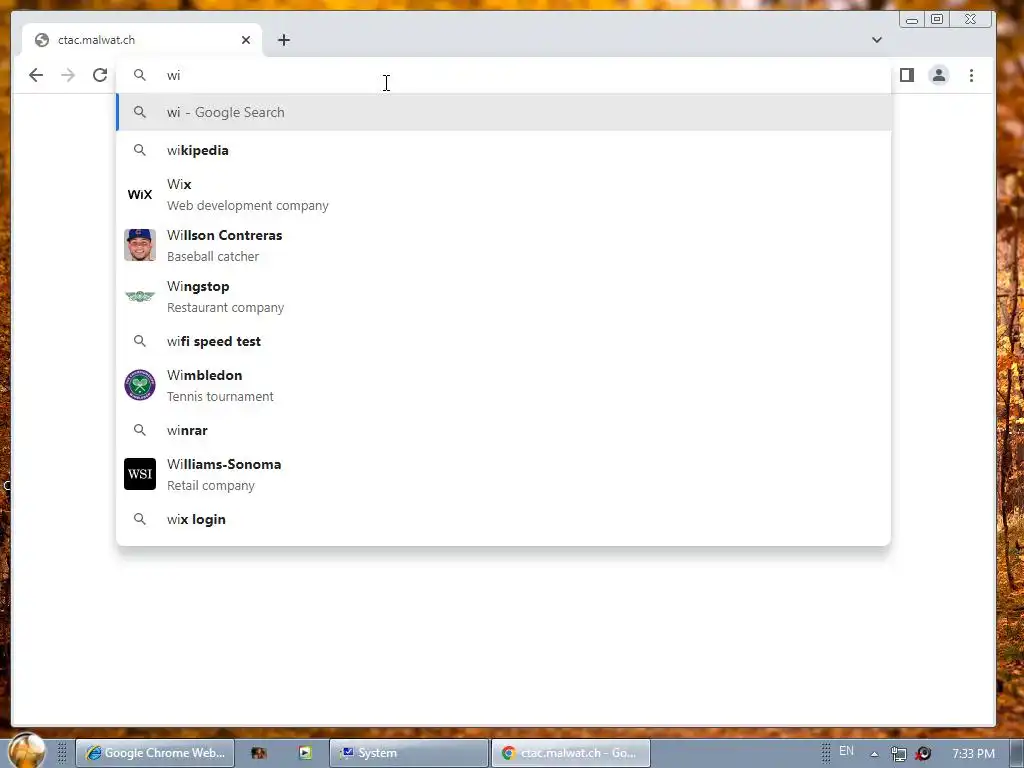Screen dimensions: 1024x768
Task: Click magnifier icon beside 'wi - Google Search'
Action: point(140,112)
